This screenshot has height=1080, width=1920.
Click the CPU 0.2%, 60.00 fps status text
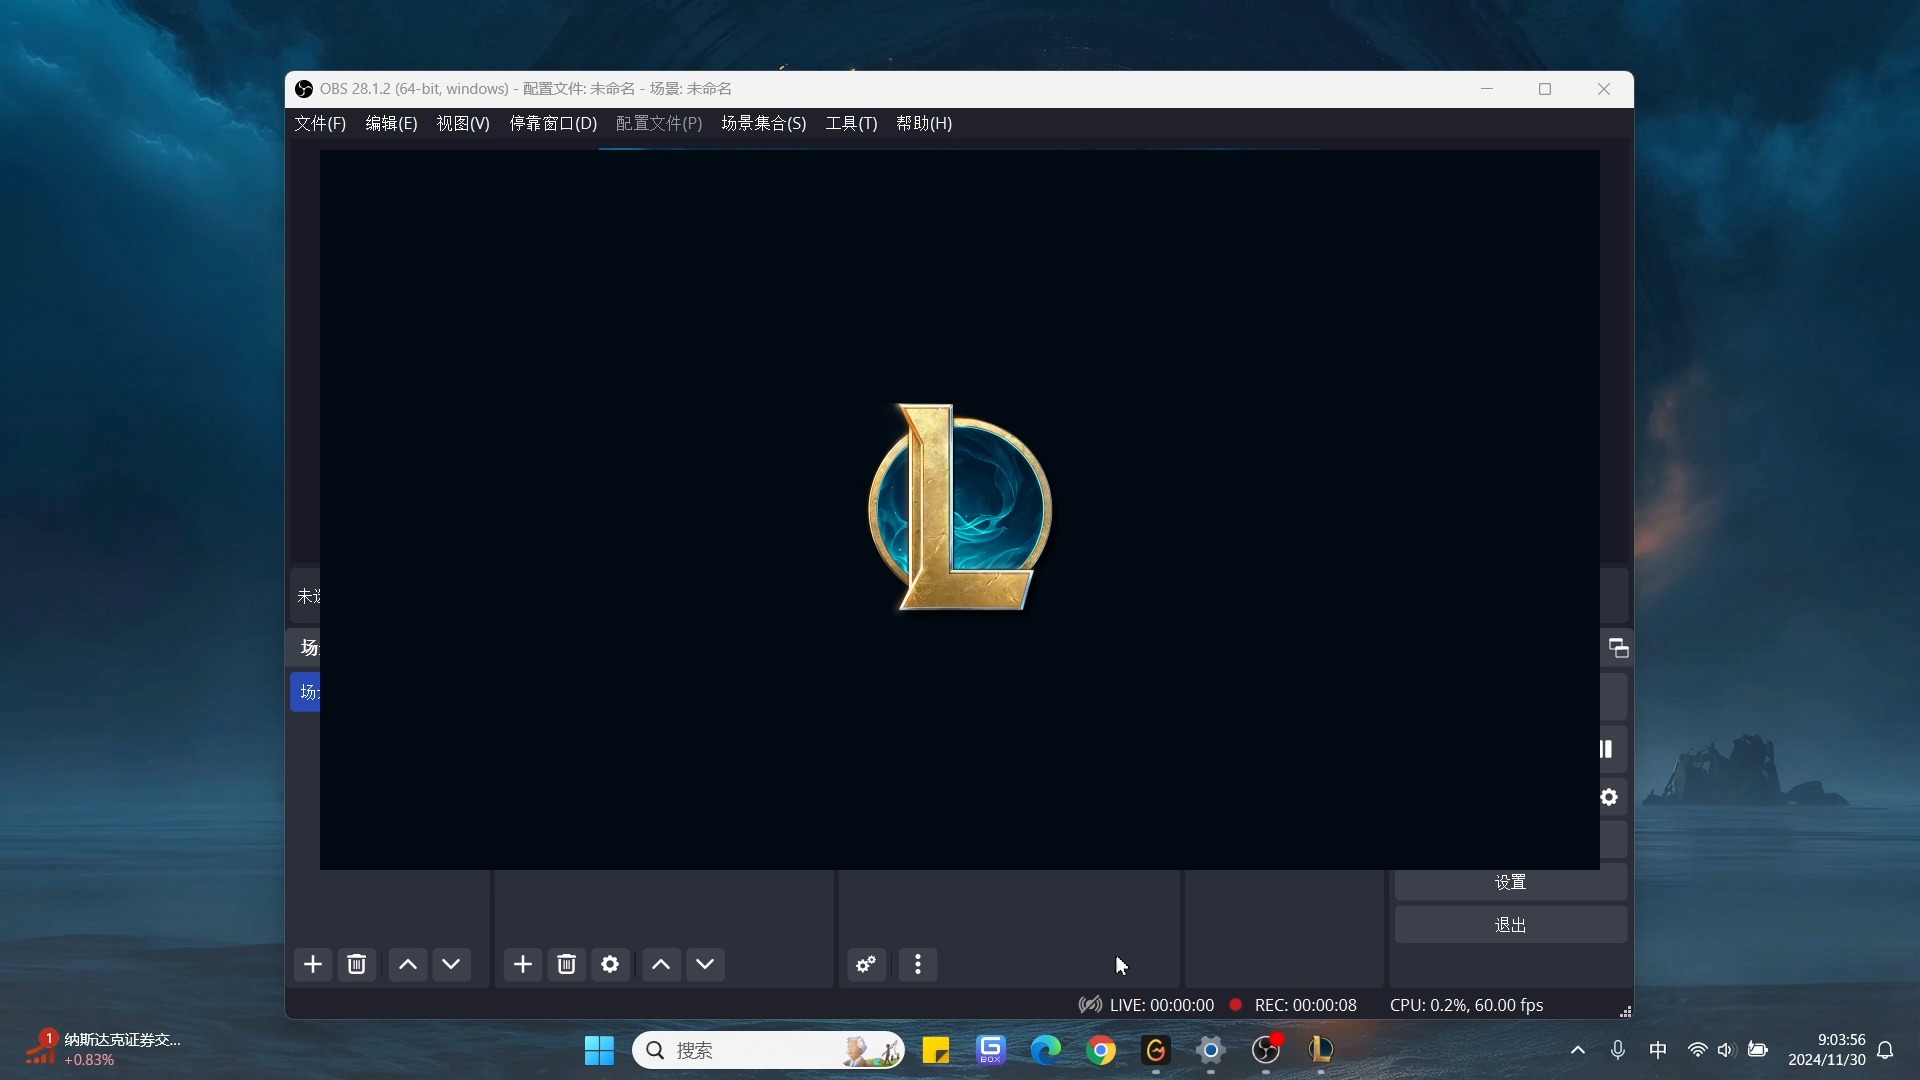pos(1466,1005)
